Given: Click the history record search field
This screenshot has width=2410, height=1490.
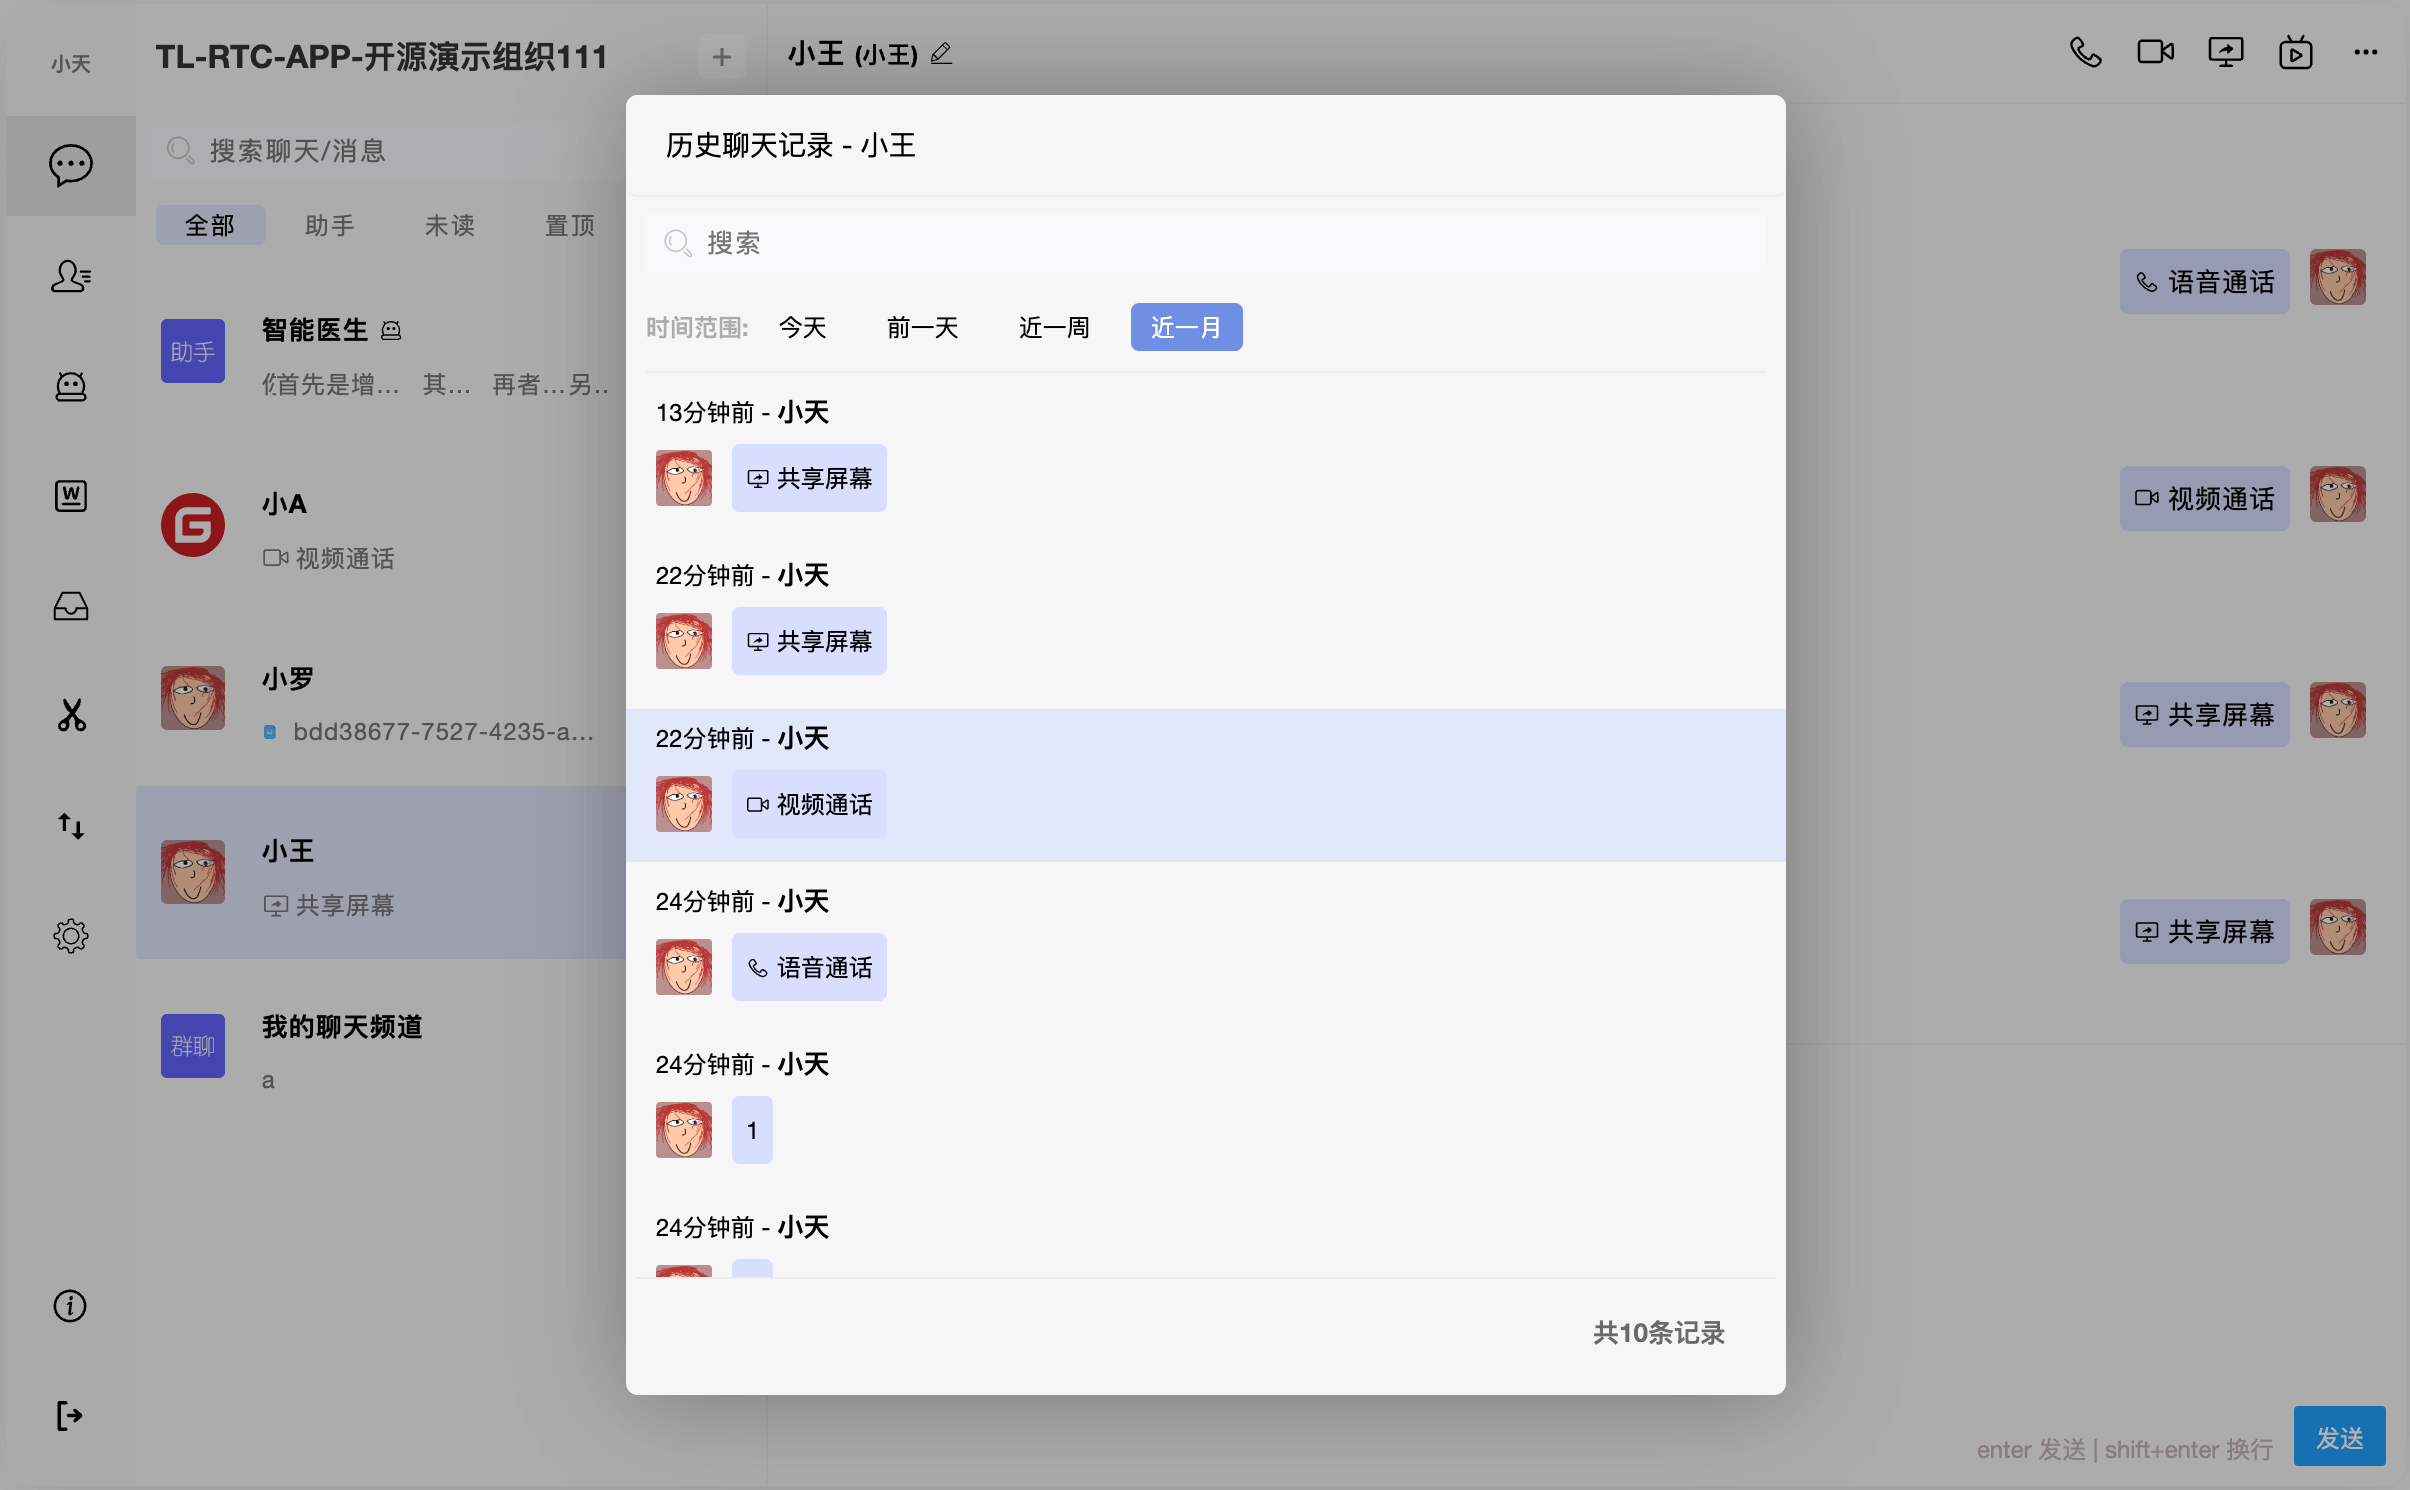Looking at the screenshot, I should click(x=1205, y=243).
